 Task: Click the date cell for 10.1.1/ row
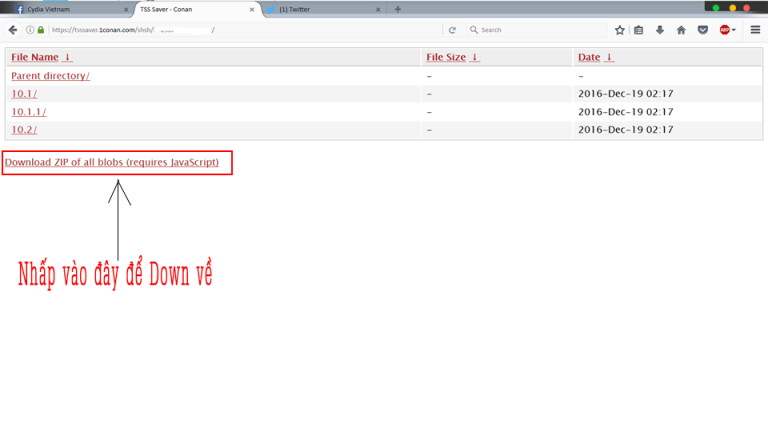point(625,112)
